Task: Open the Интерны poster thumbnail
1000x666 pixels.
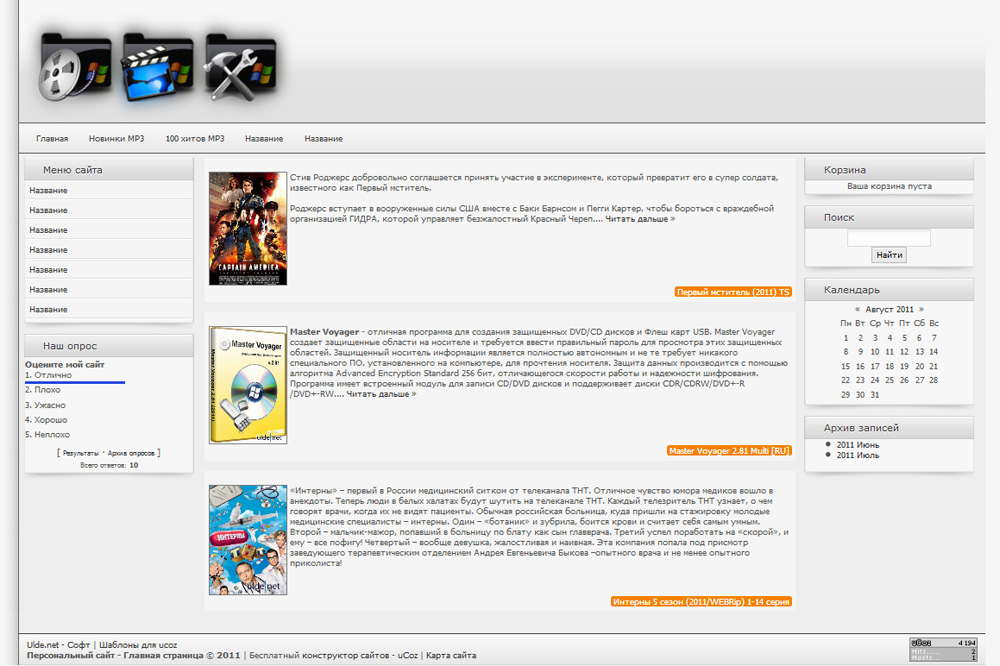Action: tap(248, 540)
